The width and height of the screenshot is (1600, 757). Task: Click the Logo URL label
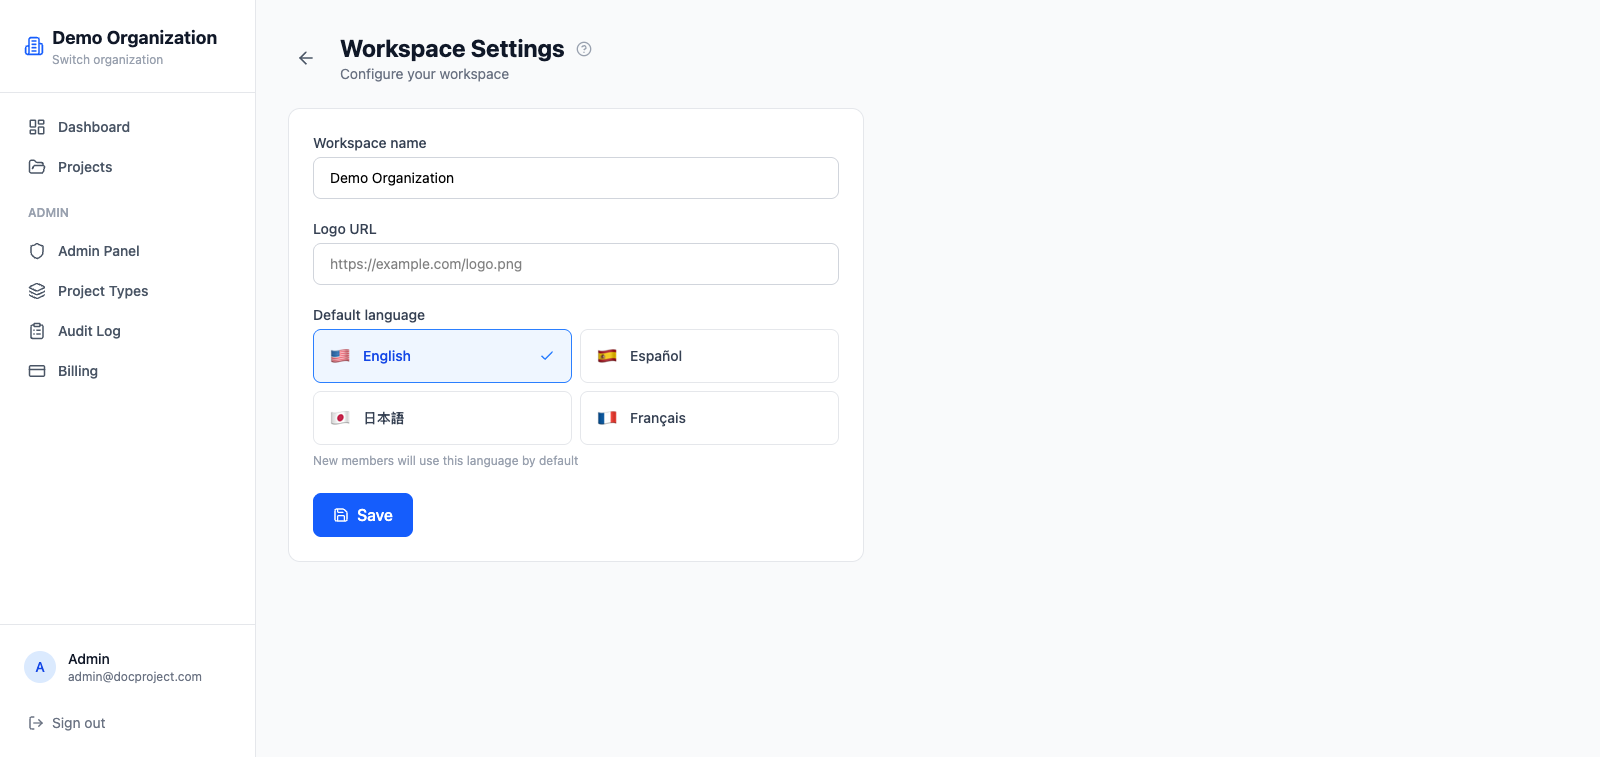(345, 229)
